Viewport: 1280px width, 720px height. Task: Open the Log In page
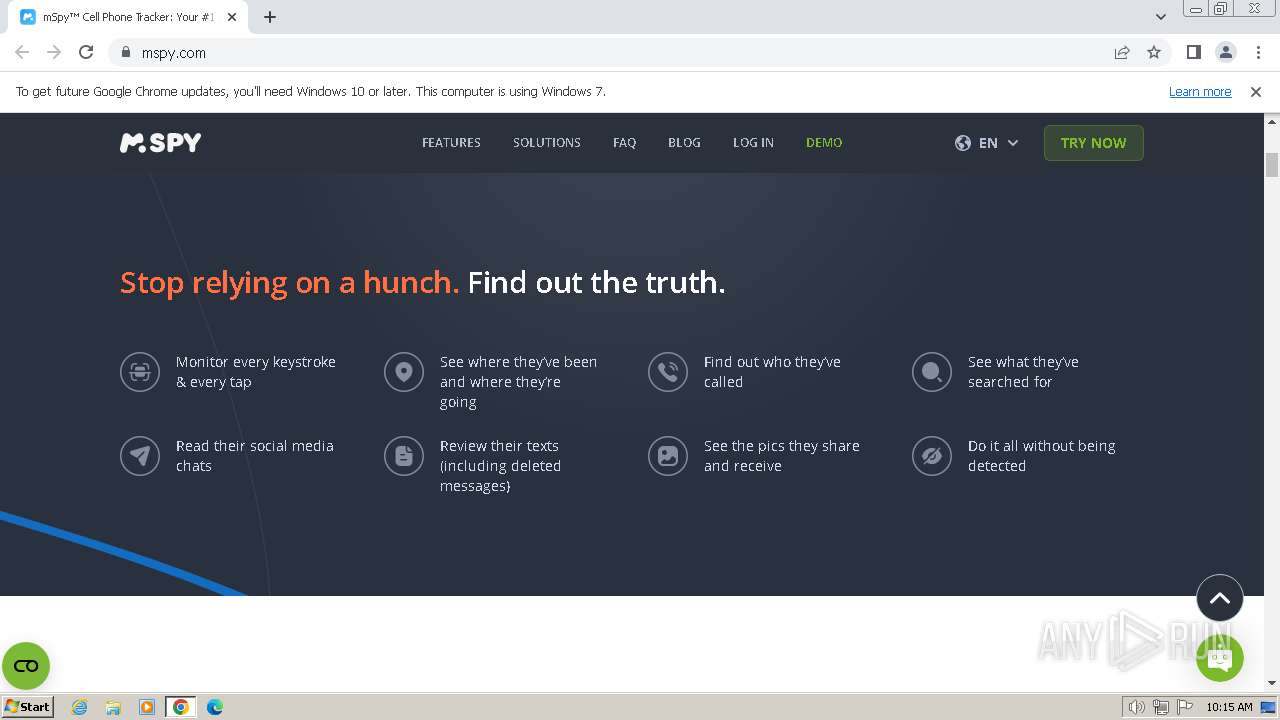753,142
